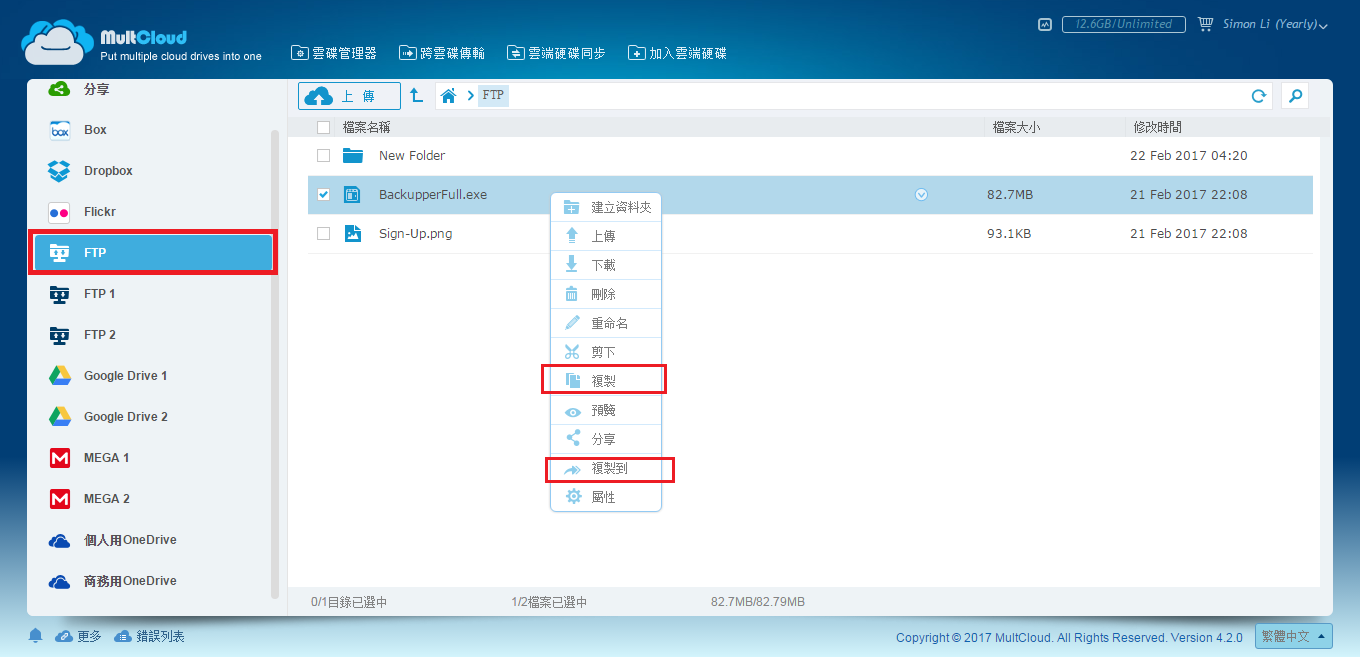Click the home icon in breadcrumb
The width and height of the screenshot is (1360, 657).
tap(449, 96)
